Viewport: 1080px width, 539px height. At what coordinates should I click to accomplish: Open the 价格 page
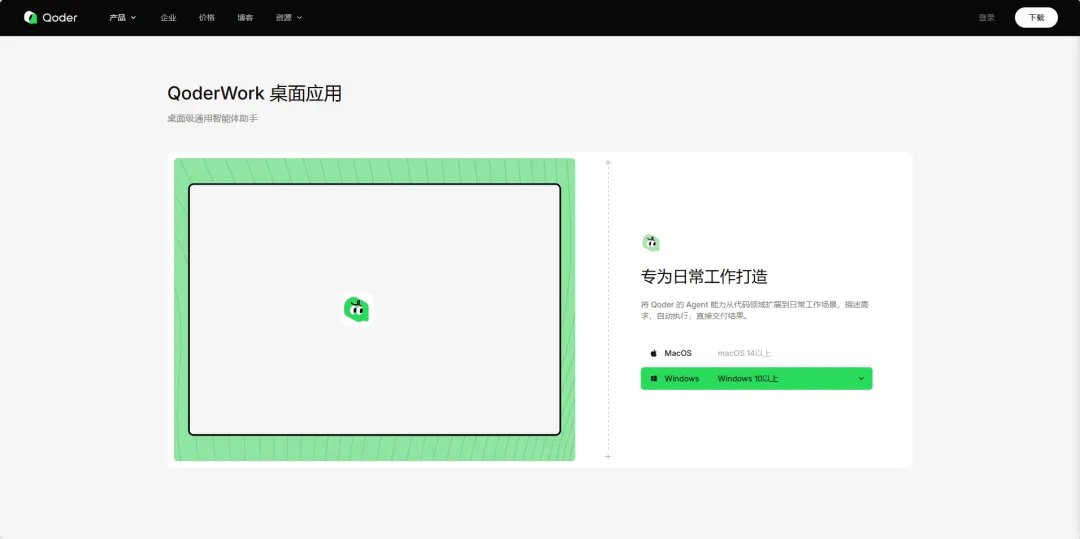coord(207,18)
